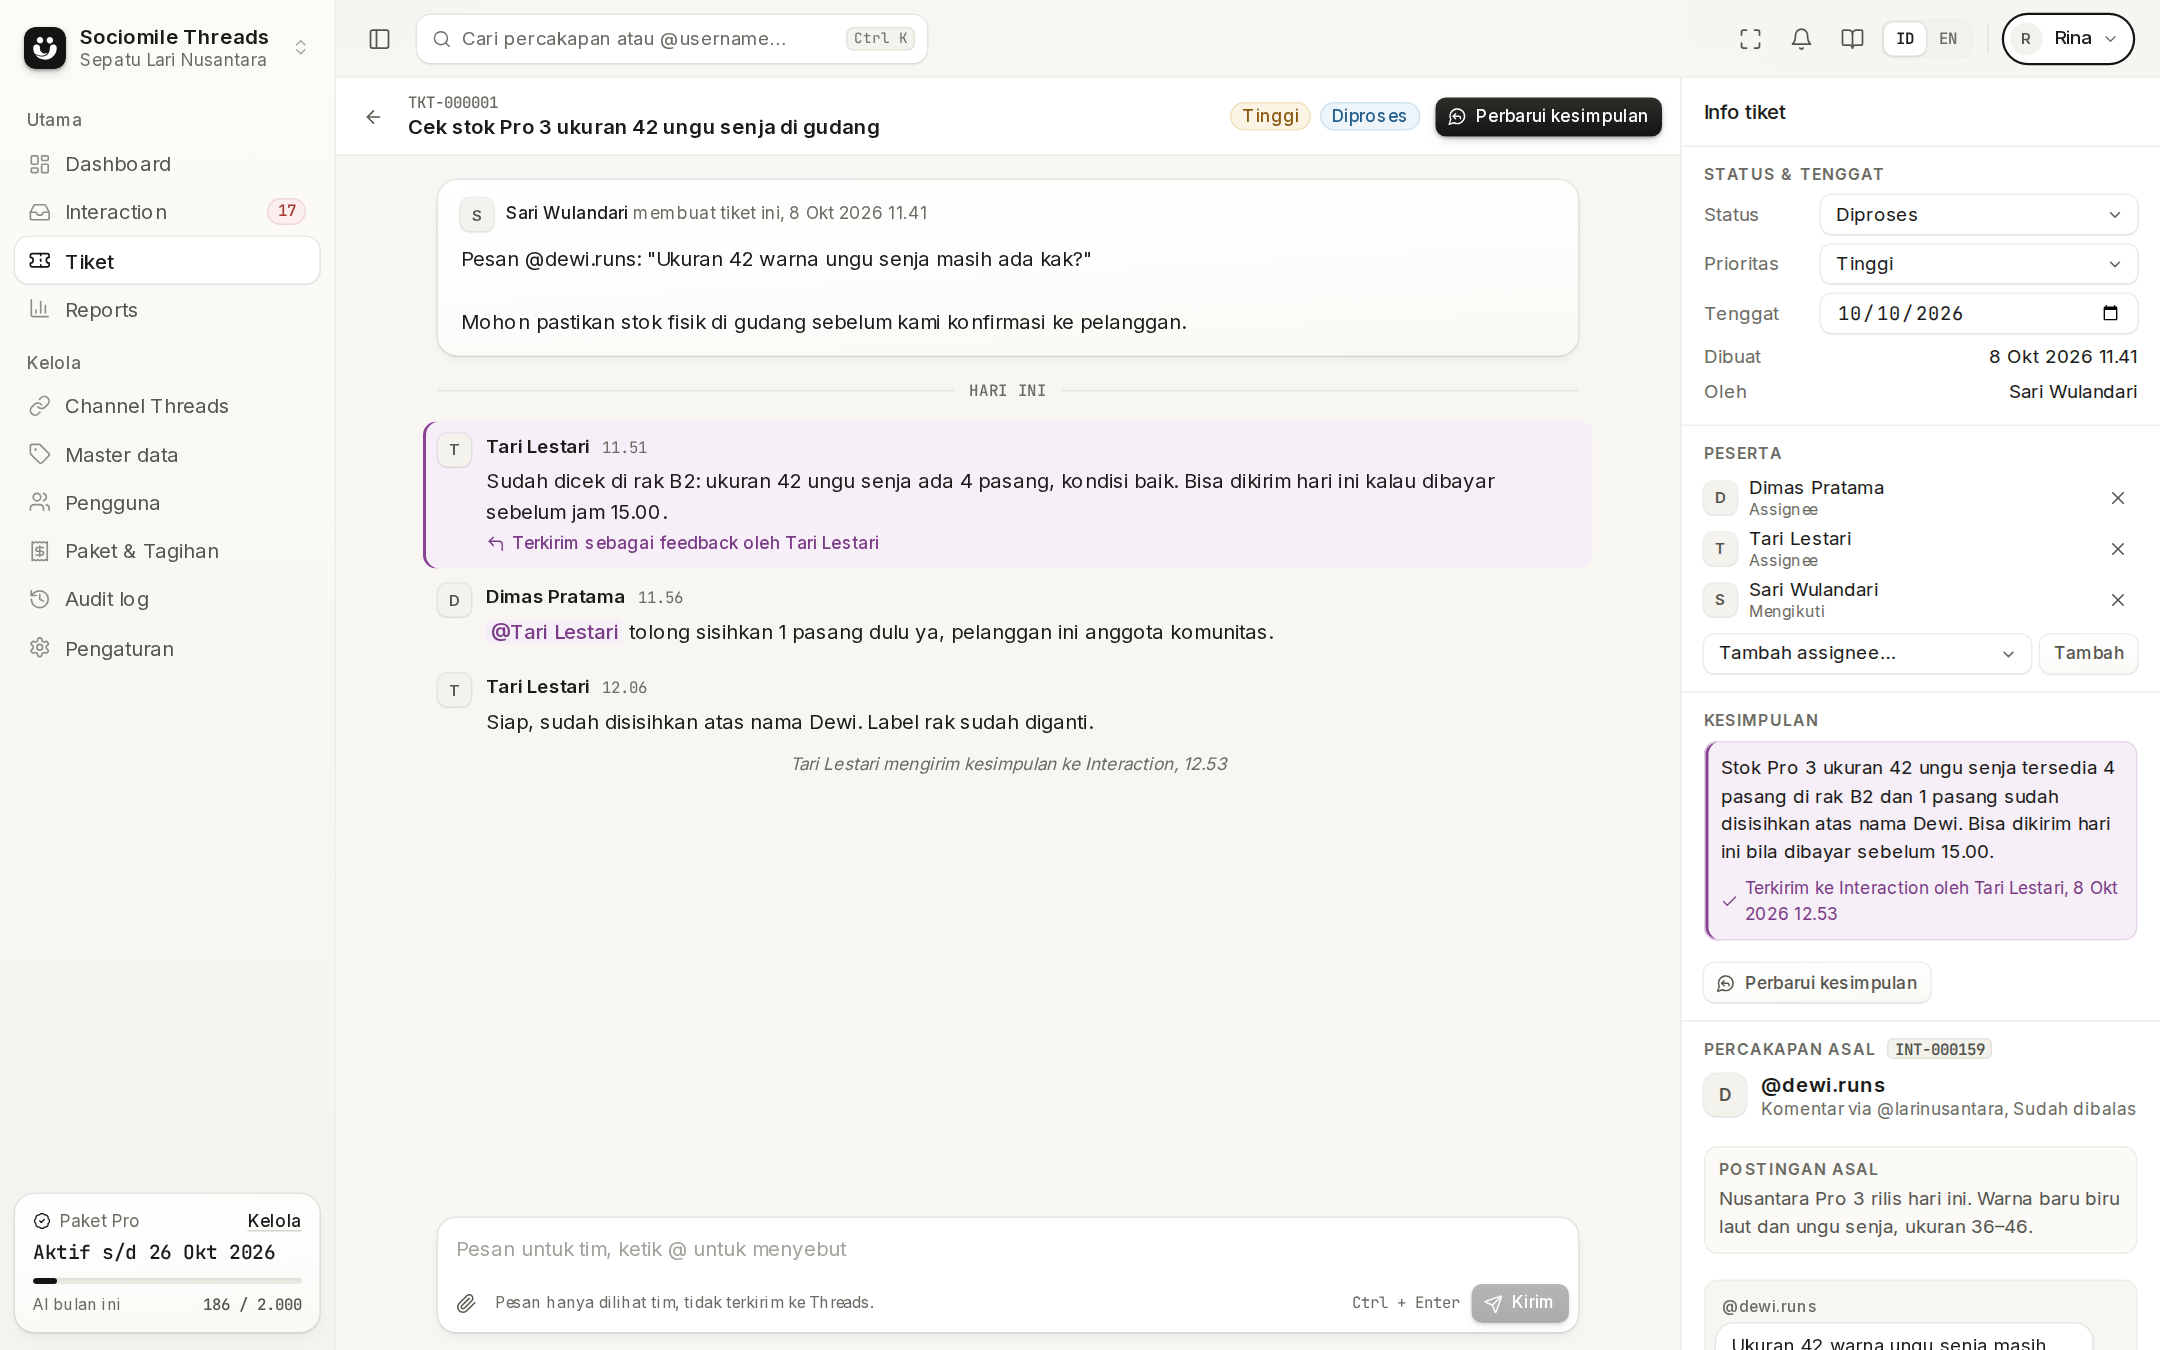Click the Tambah button
The image size is (2160, 1350).
(x=2088, y=654)
